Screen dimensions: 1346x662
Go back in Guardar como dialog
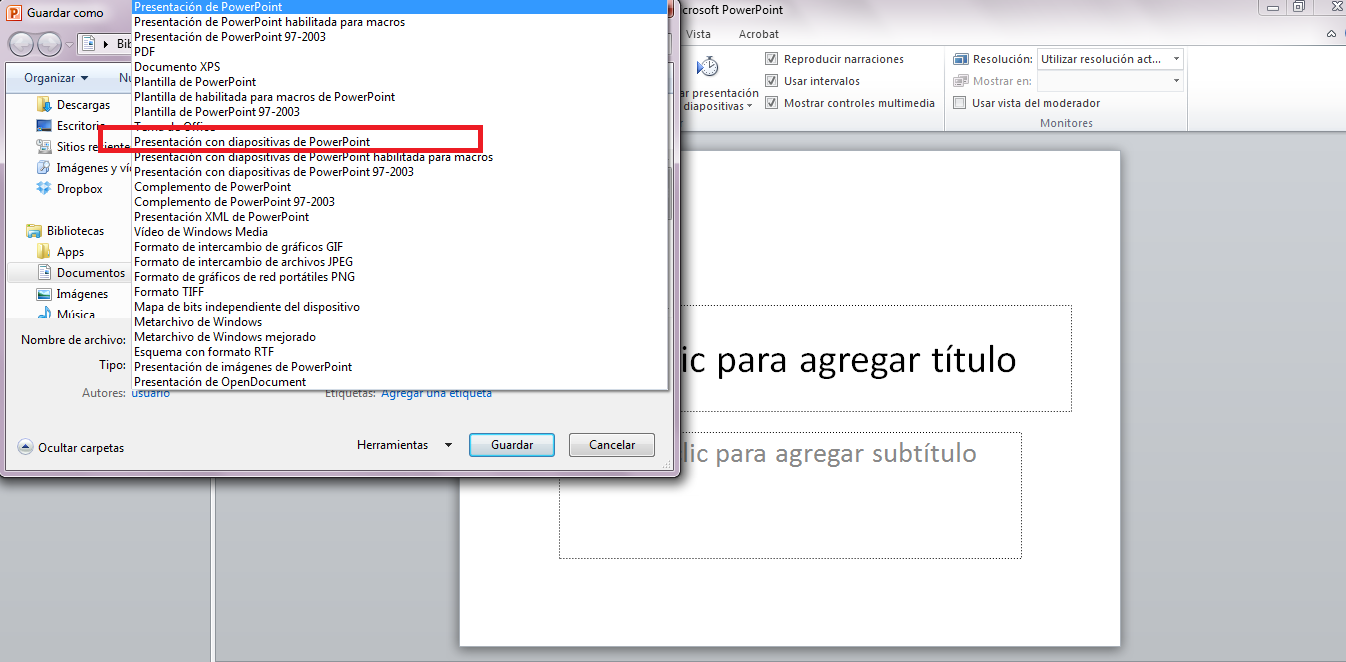pos(22,45)
